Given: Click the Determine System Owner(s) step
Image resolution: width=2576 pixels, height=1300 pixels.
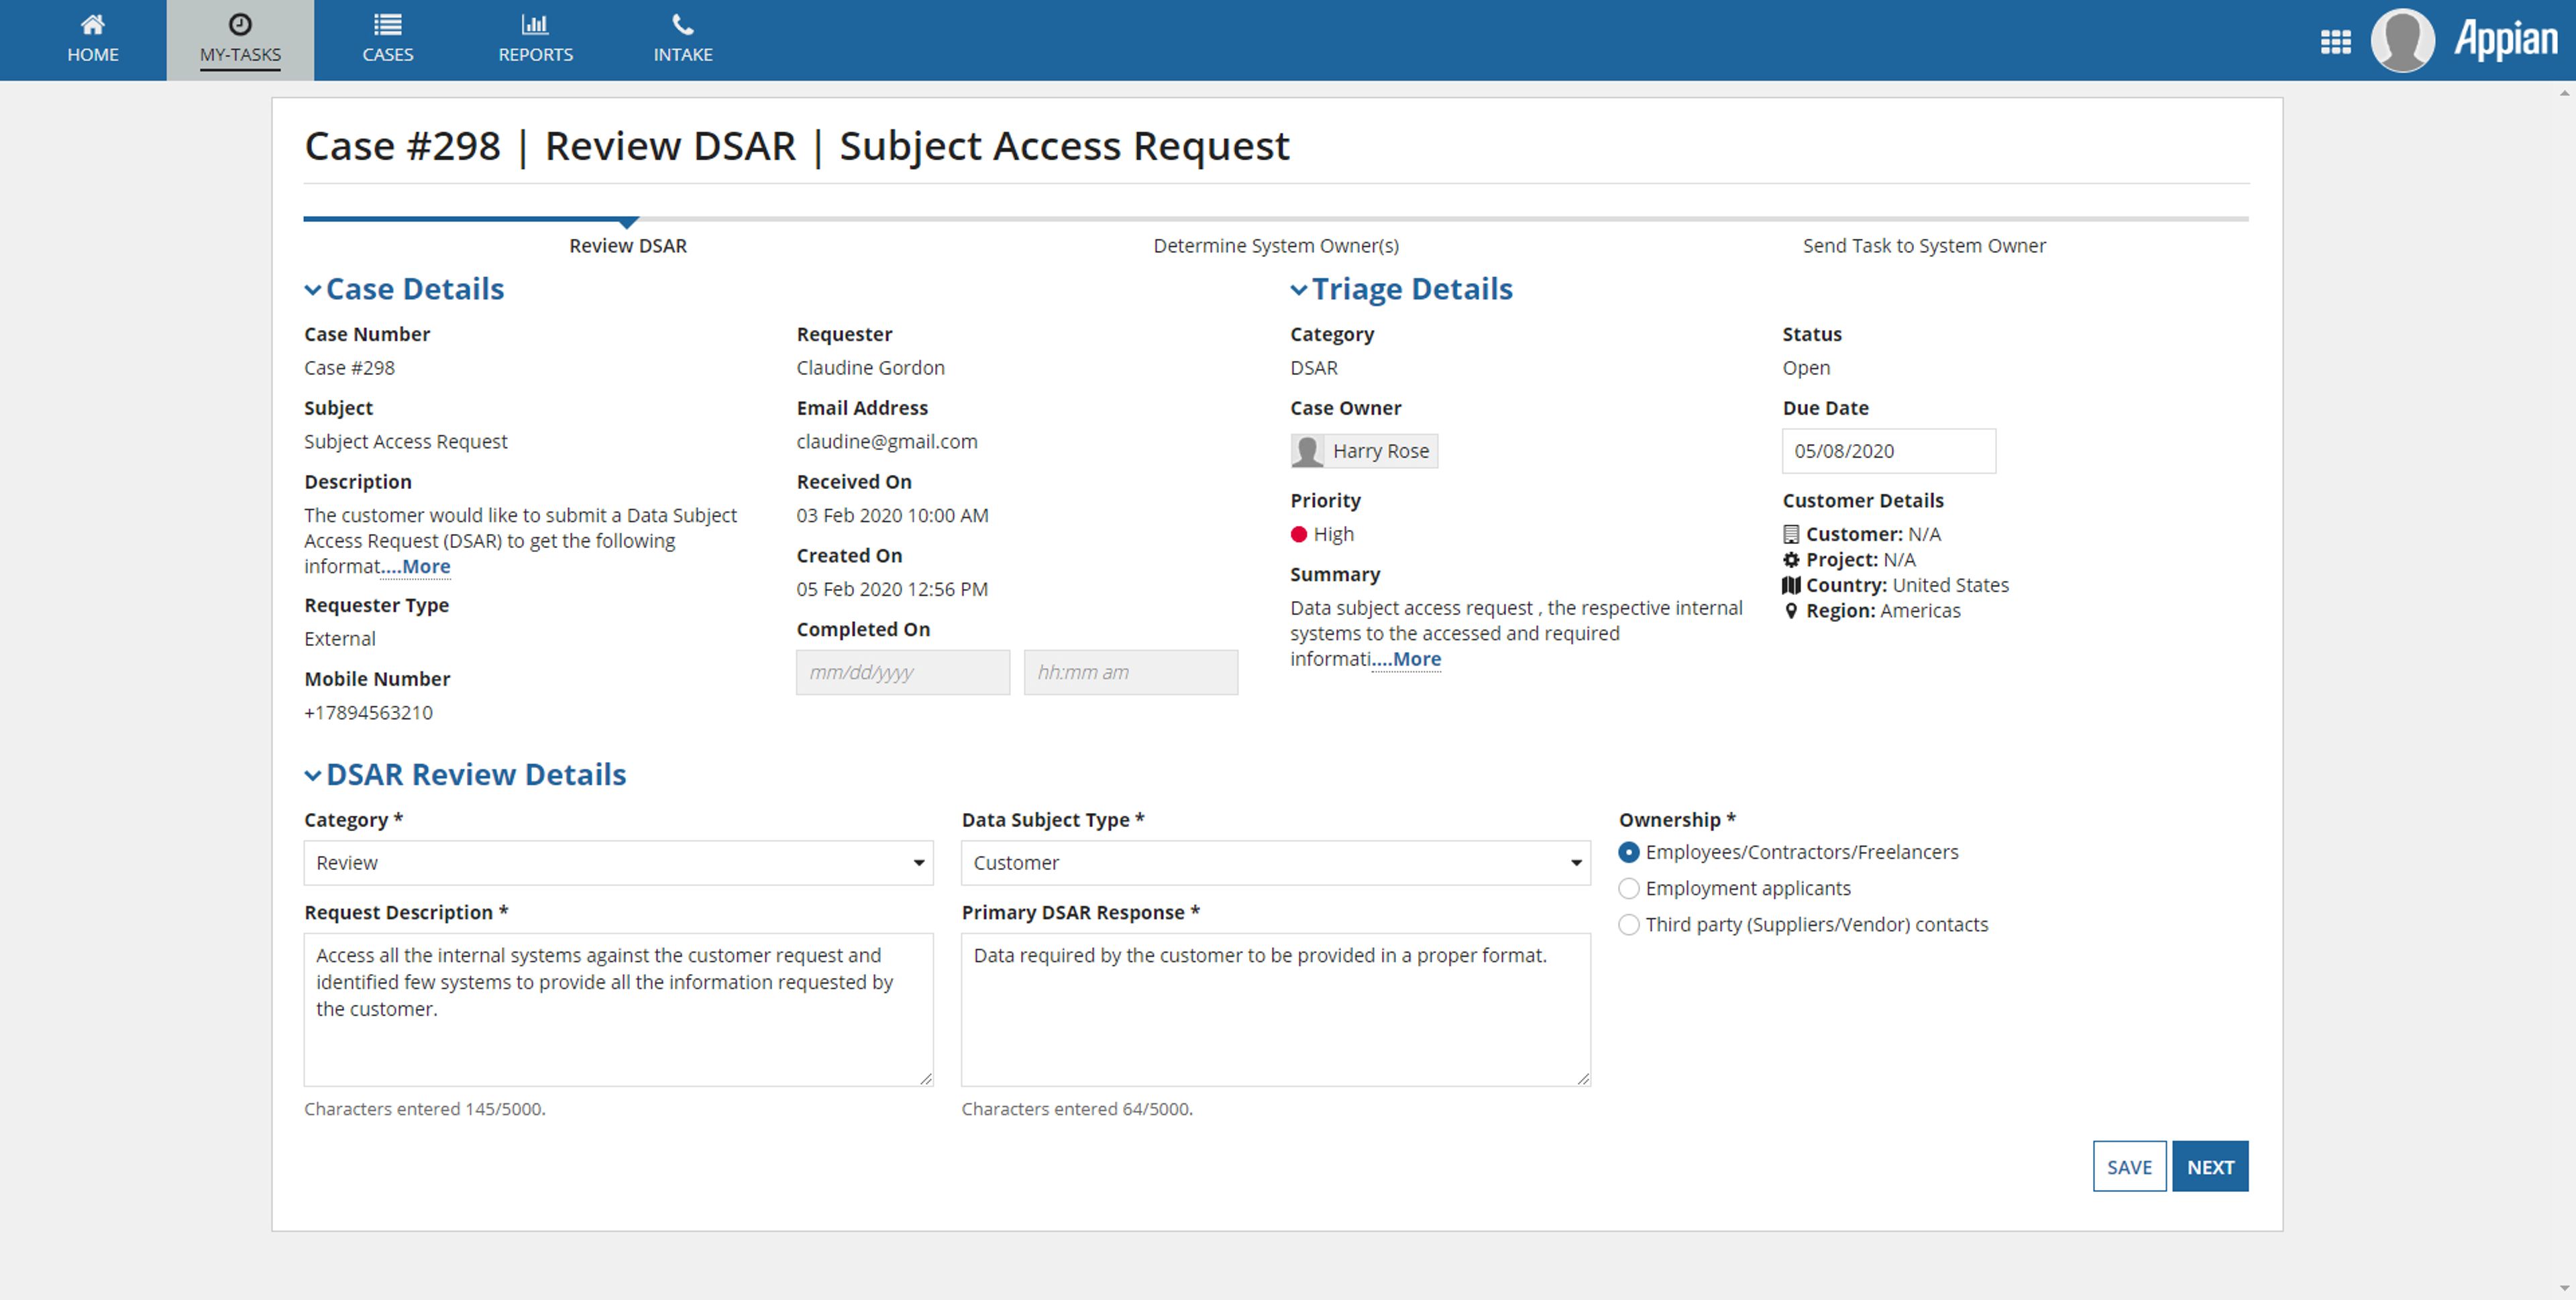Looking at the screenshot, I should [x=1276, y=246].
